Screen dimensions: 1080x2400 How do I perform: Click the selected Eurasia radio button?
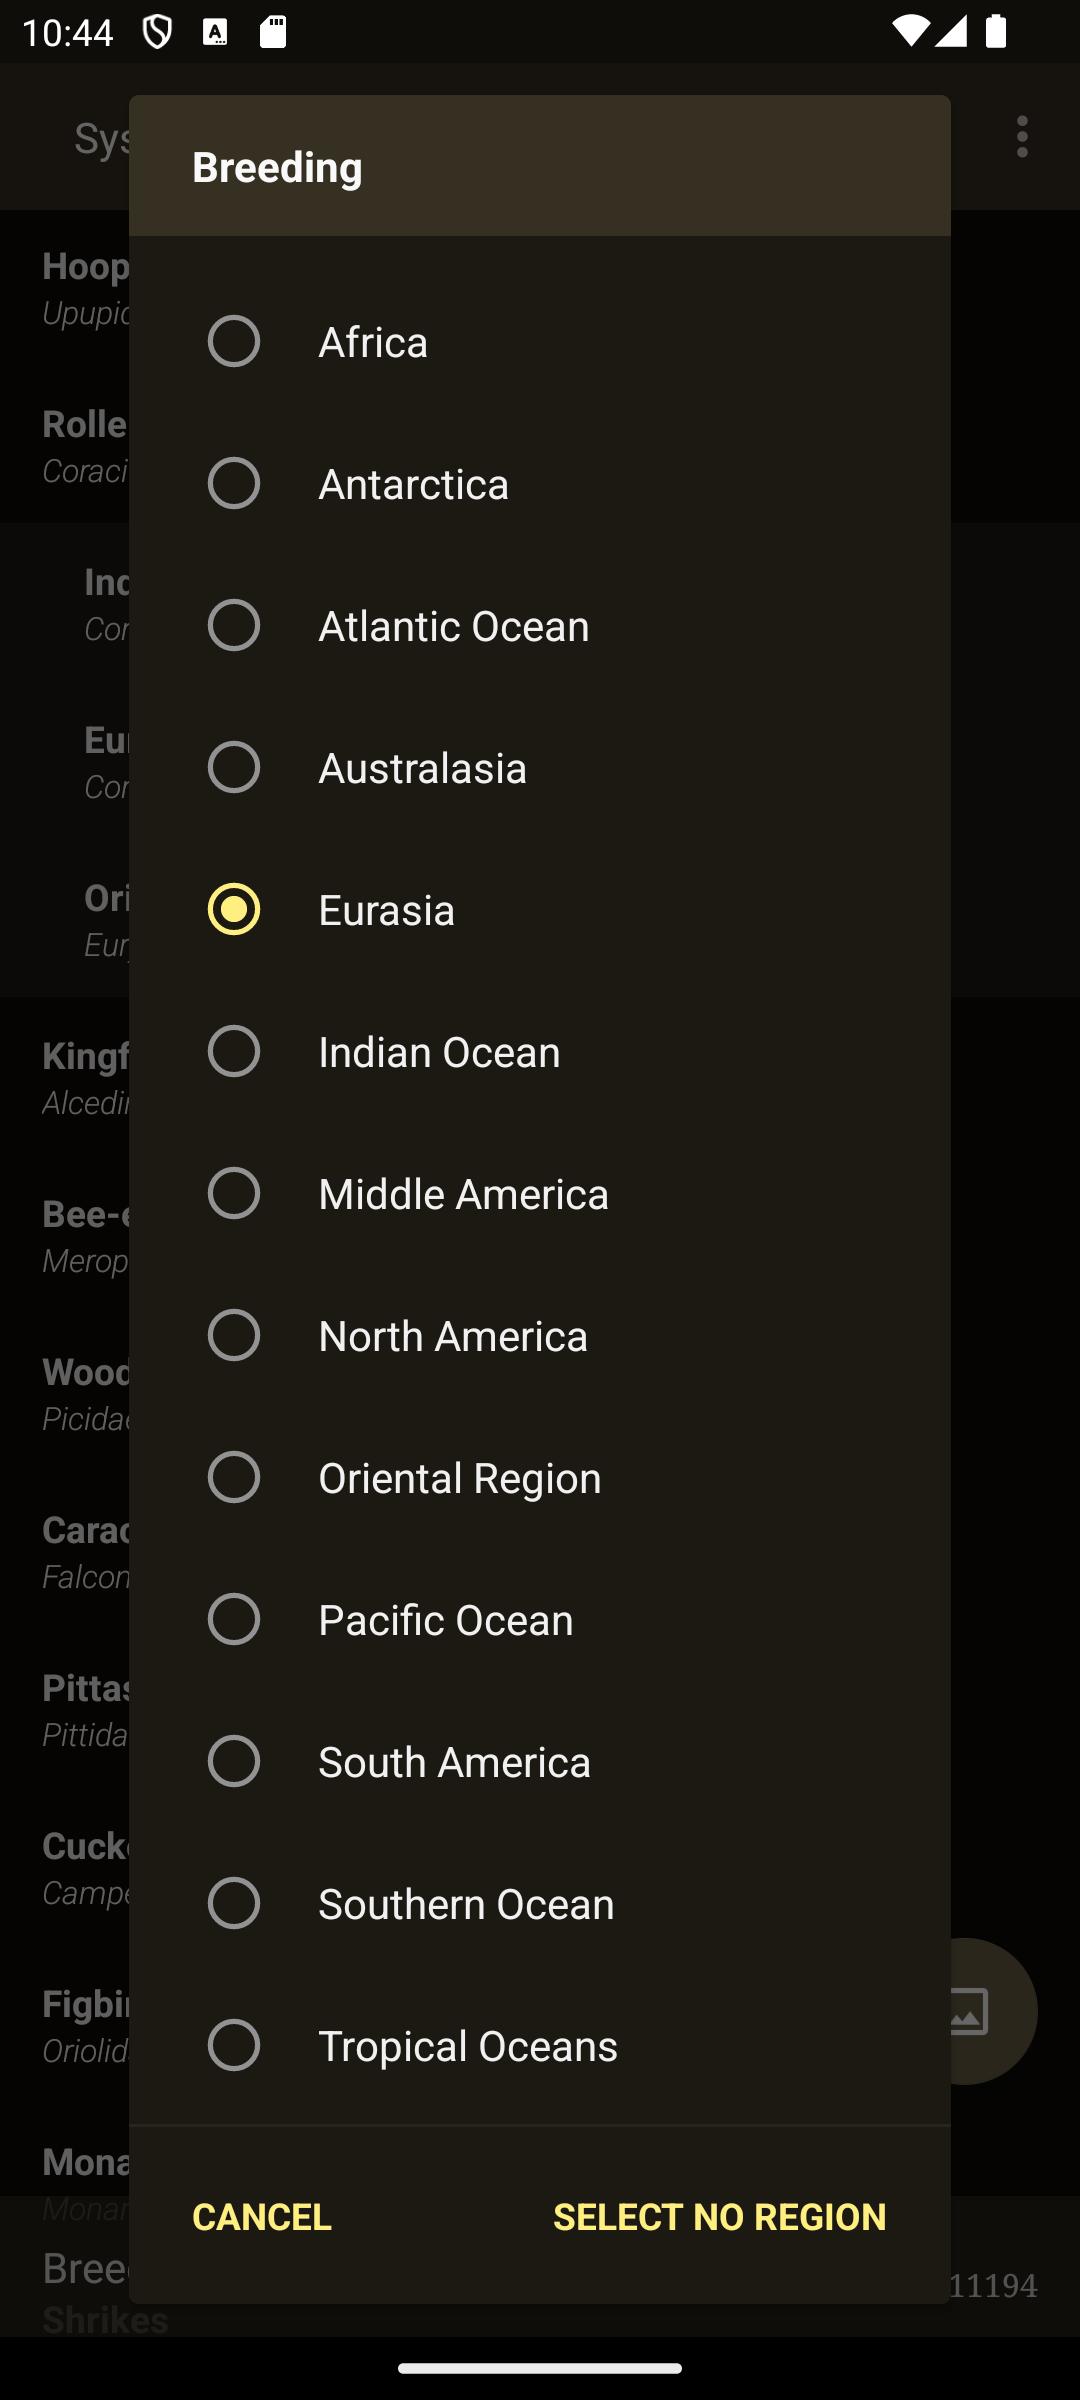pyautogui.click(x=234, y=909)
